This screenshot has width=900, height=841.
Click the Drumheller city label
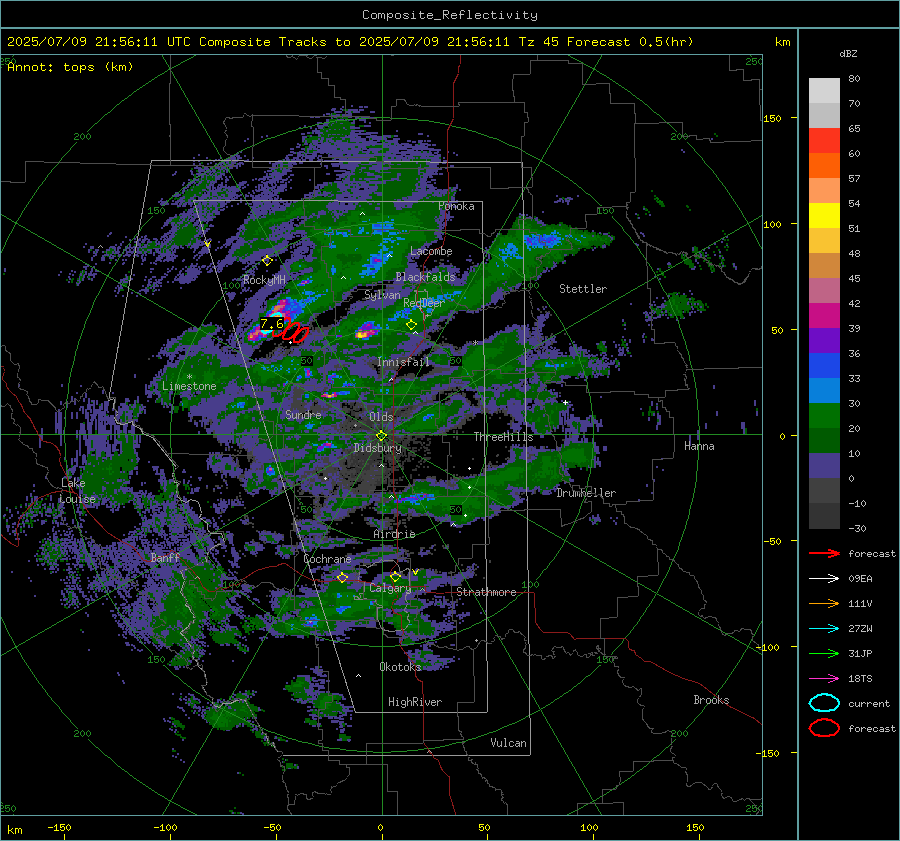point(586,493)
